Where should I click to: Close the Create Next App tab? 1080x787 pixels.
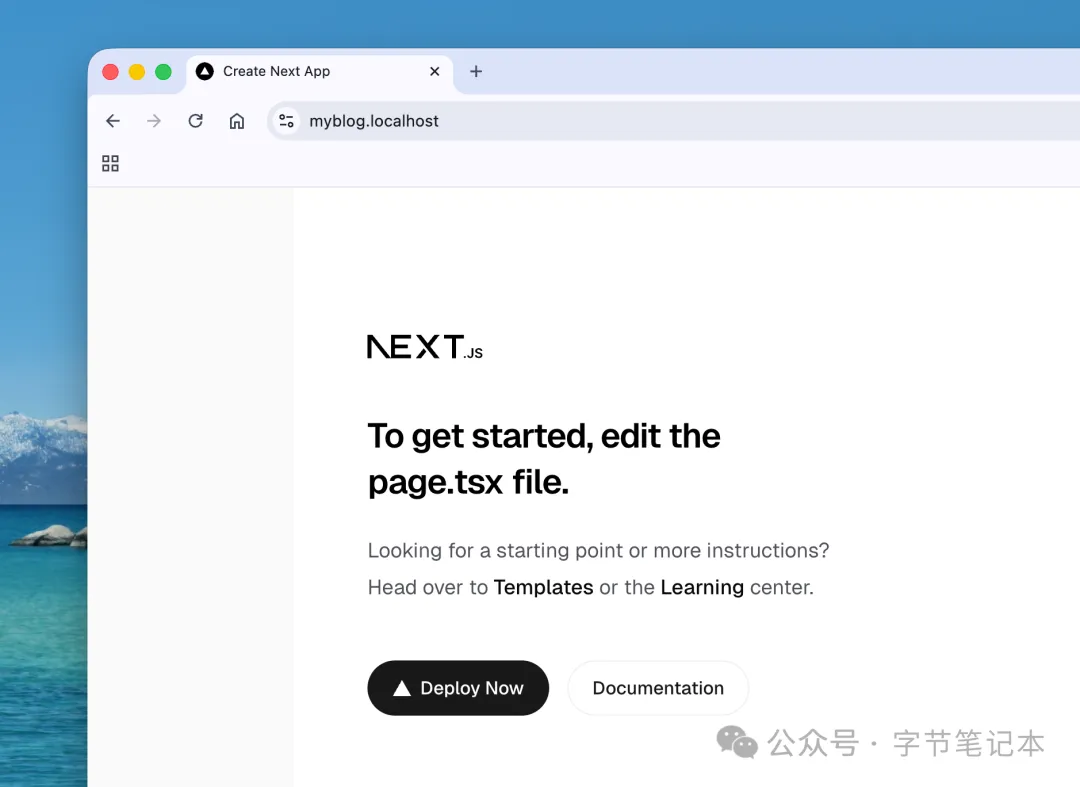click(435, 71)
